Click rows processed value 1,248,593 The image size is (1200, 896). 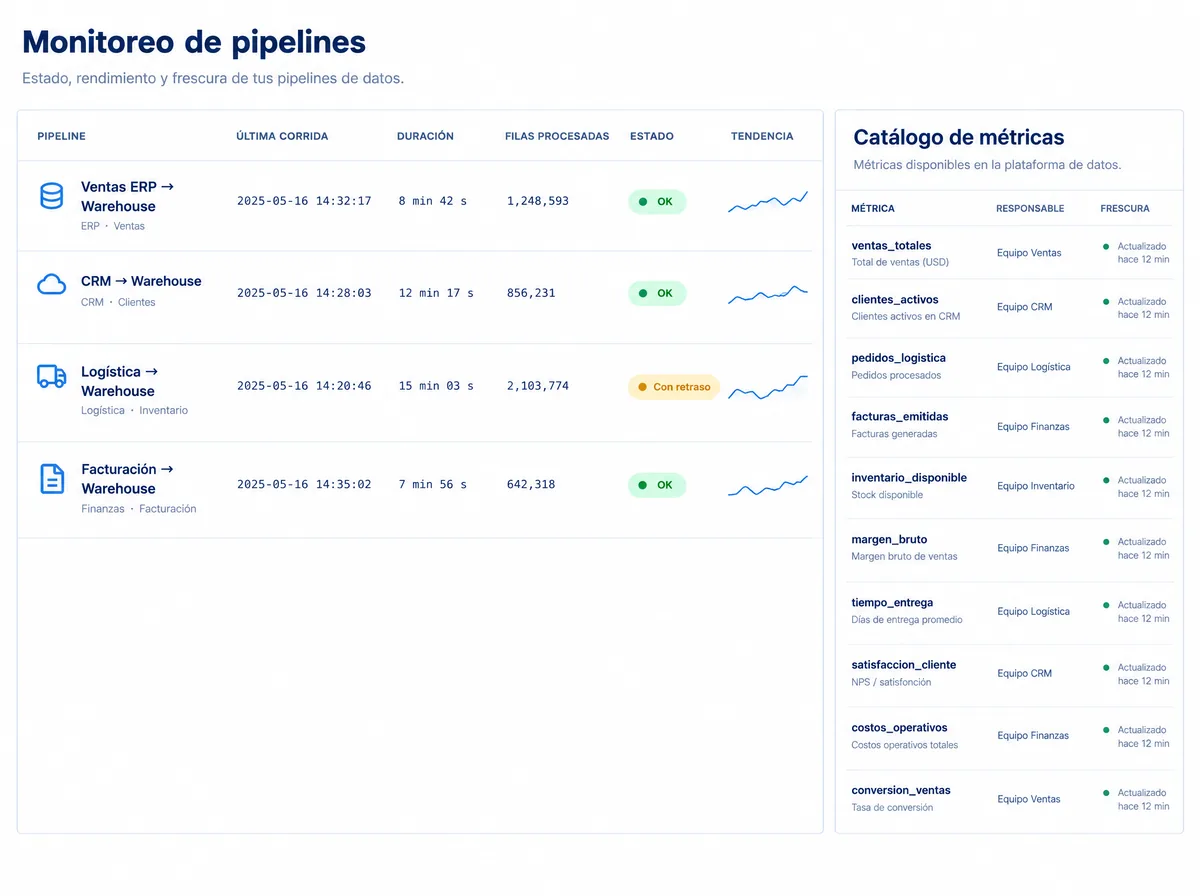[537, 201]
